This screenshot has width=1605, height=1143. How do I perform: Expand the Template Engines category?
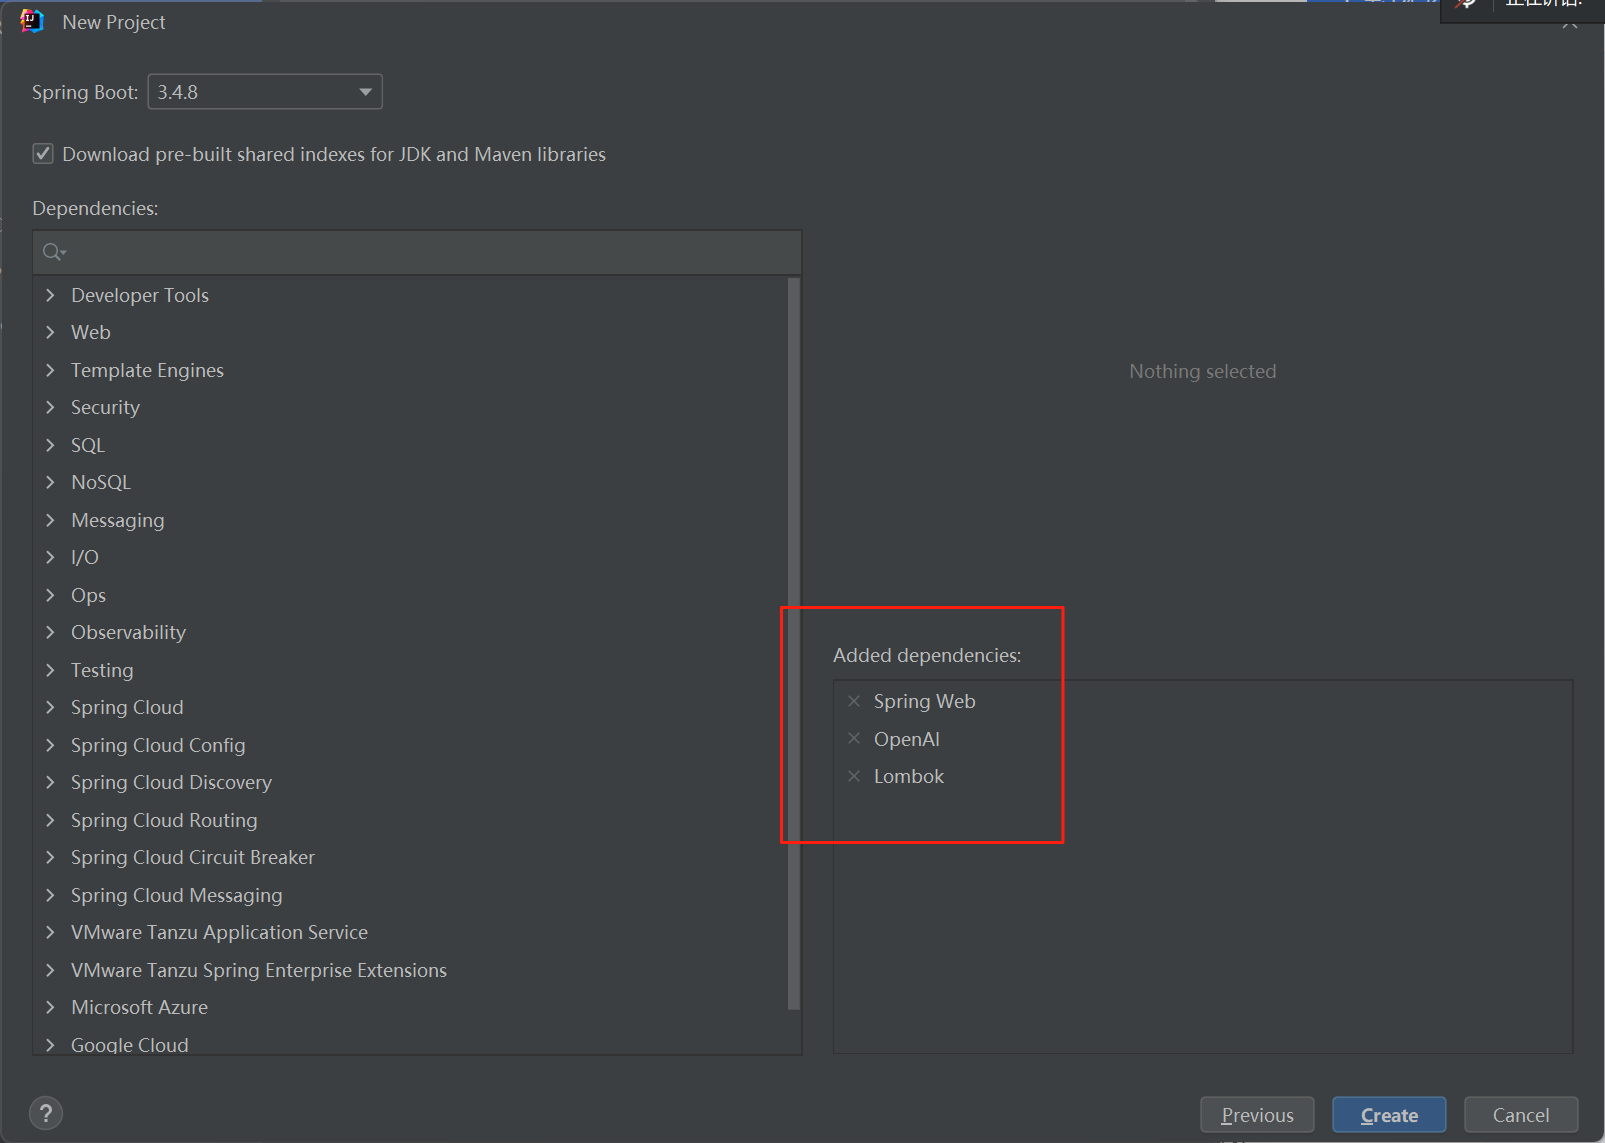(x=50, y=370)
